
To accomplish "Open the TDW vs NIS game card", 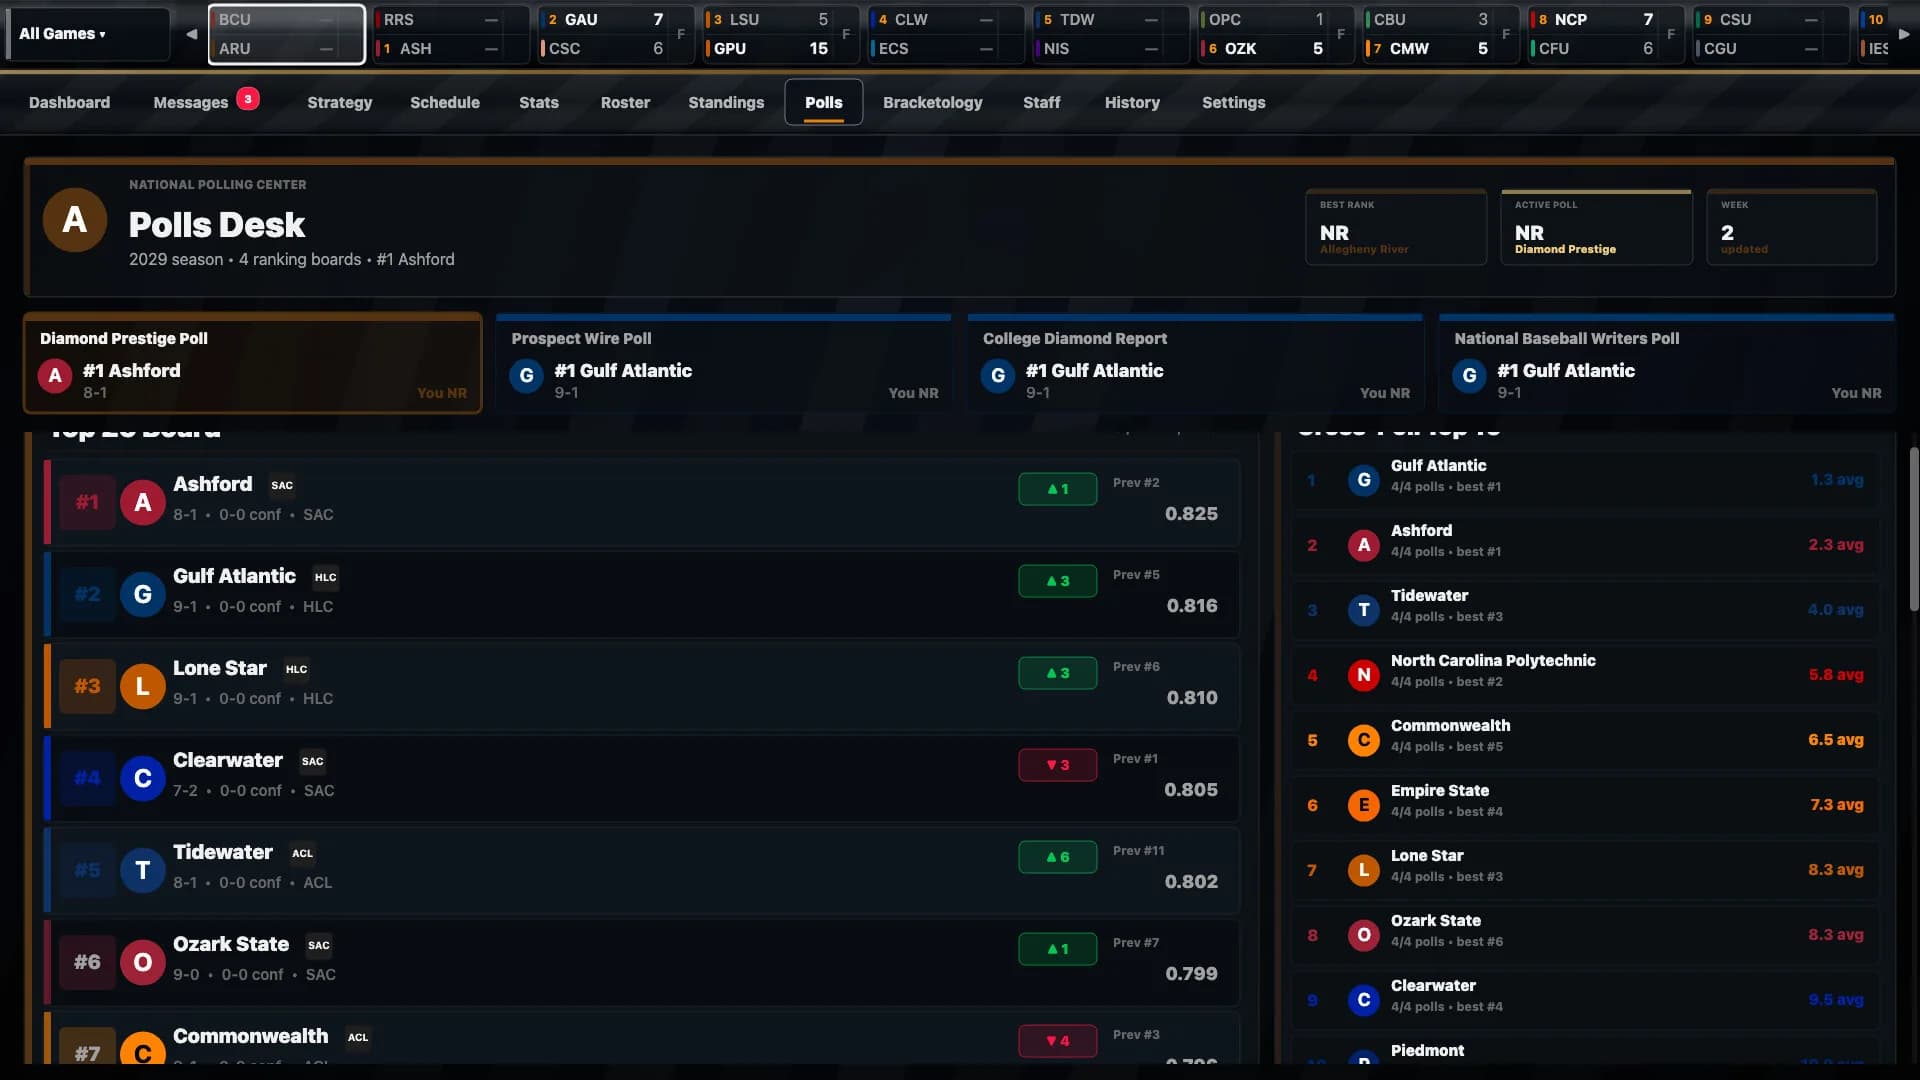I will [x=1111, y=34].
